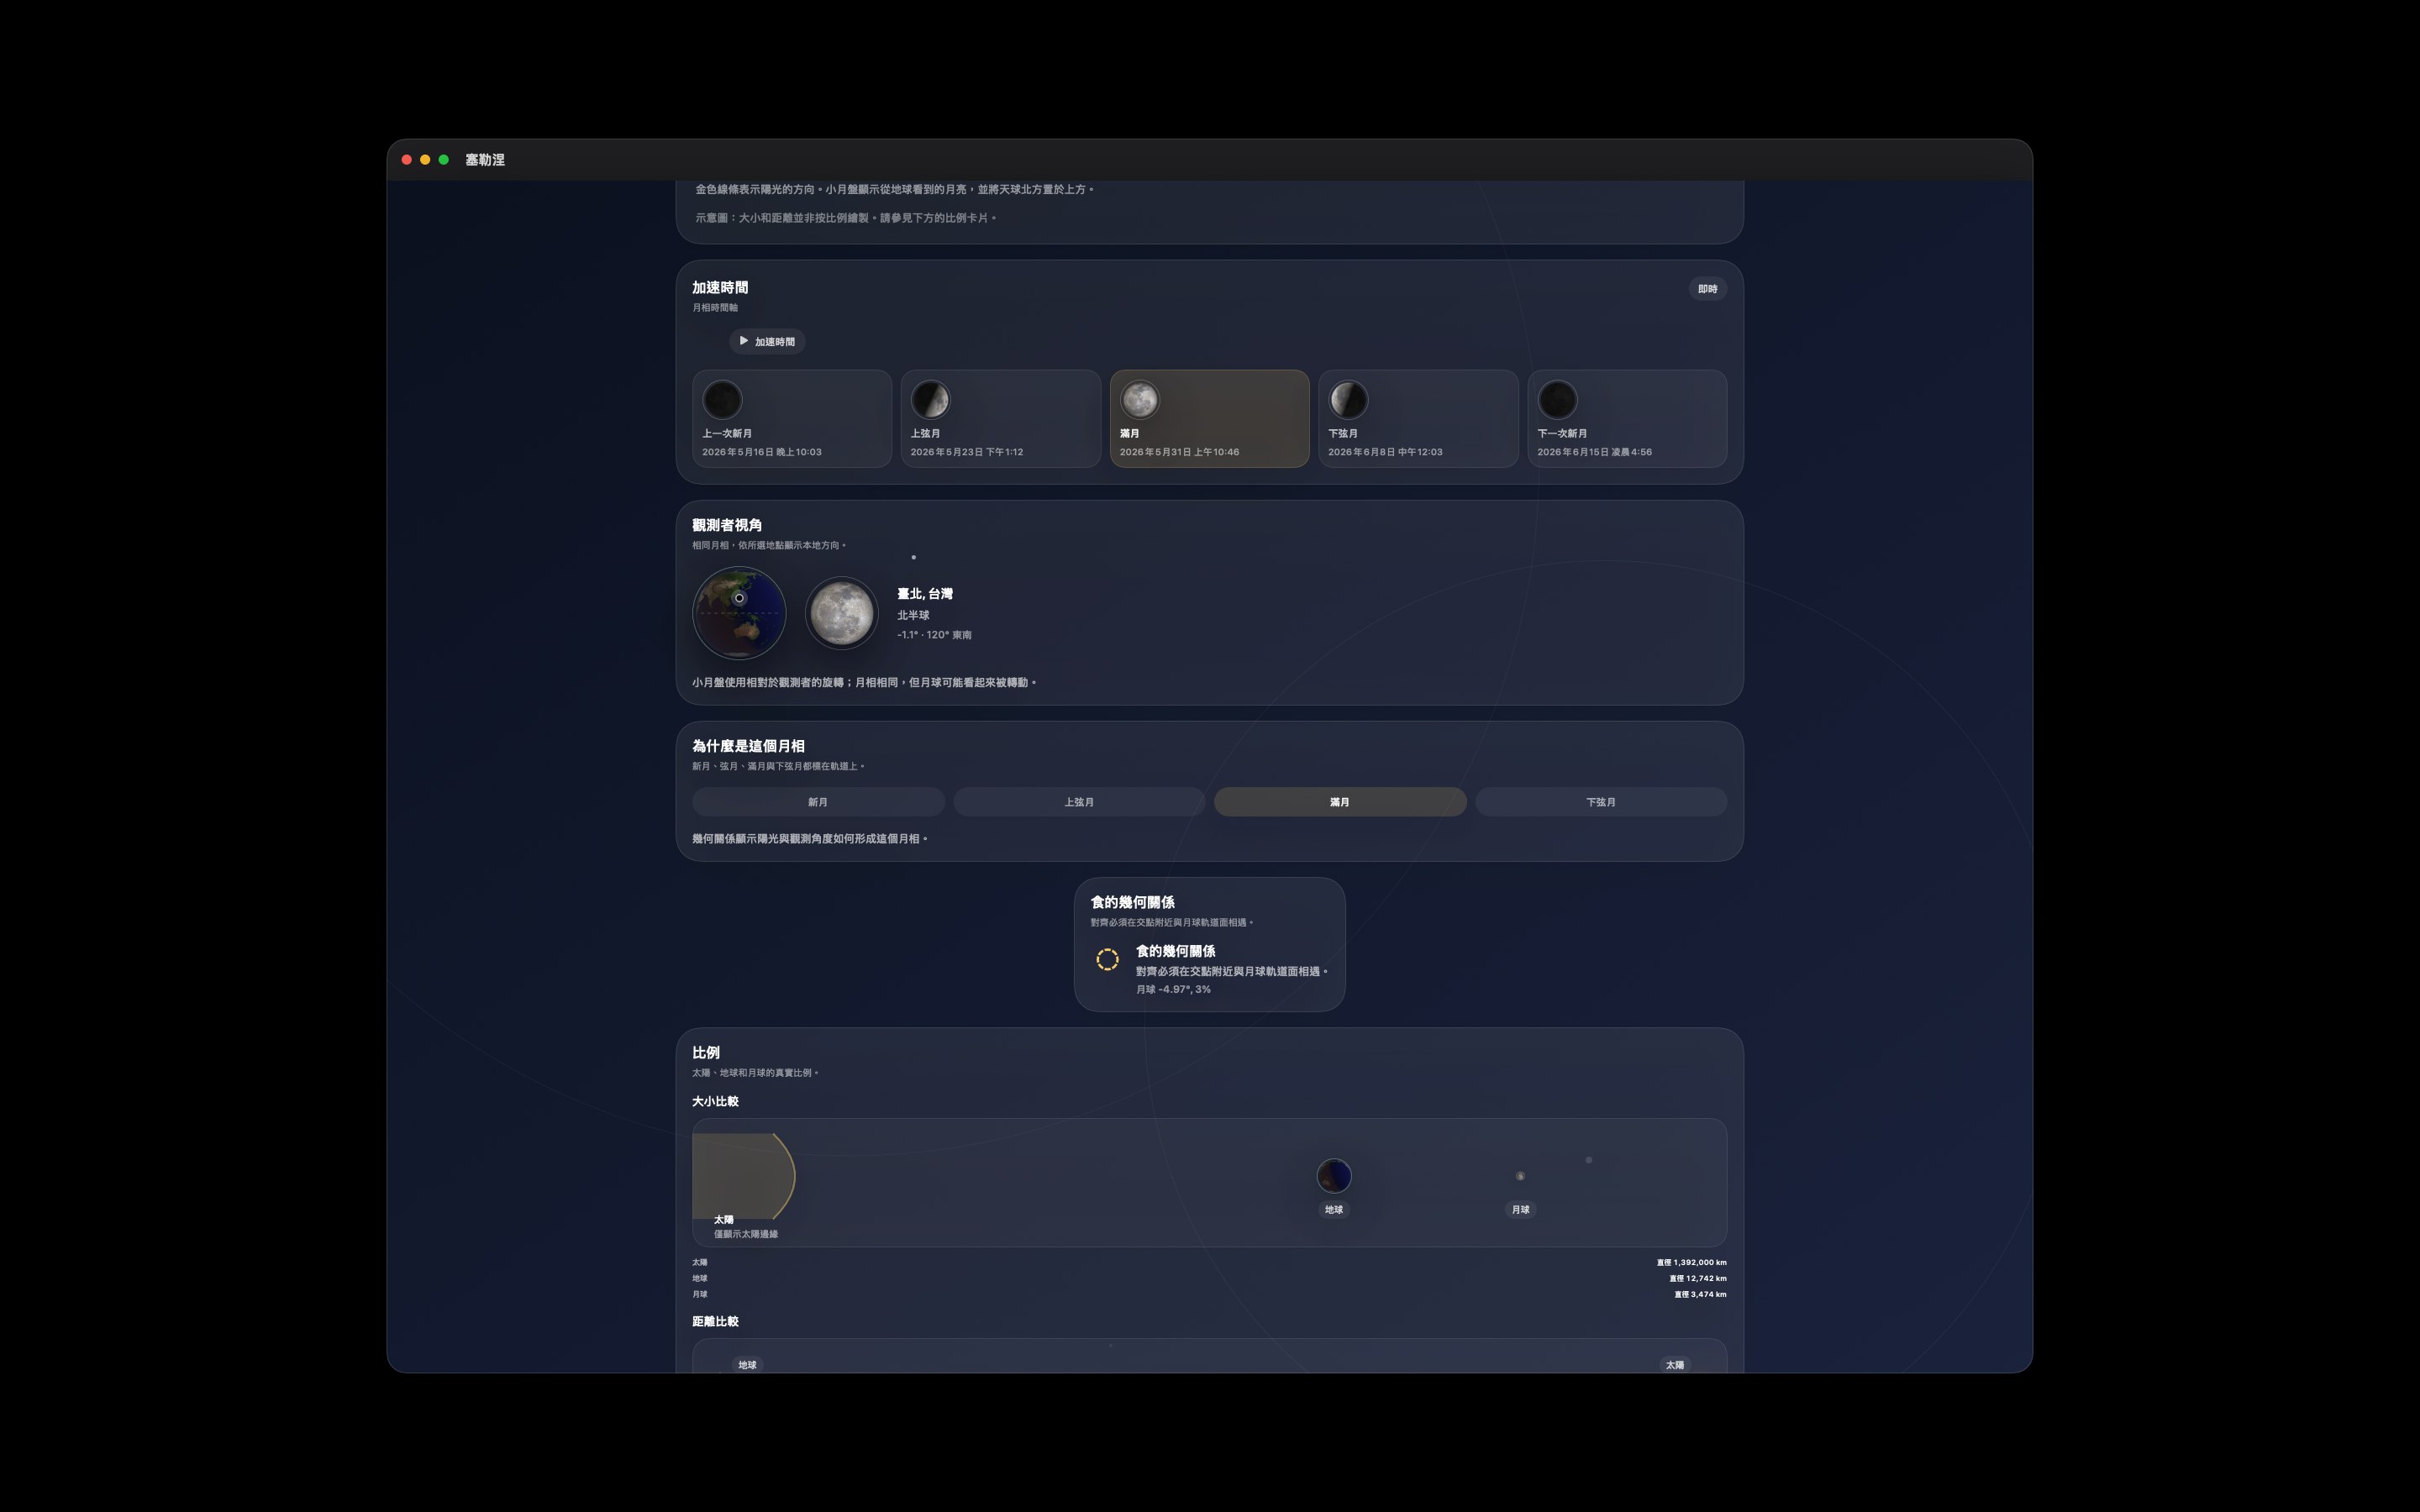The height and width of the screenshot is (1512, 2420).
Task: Click the 臺北, 台灣 location text
Action: pos(925,594)
